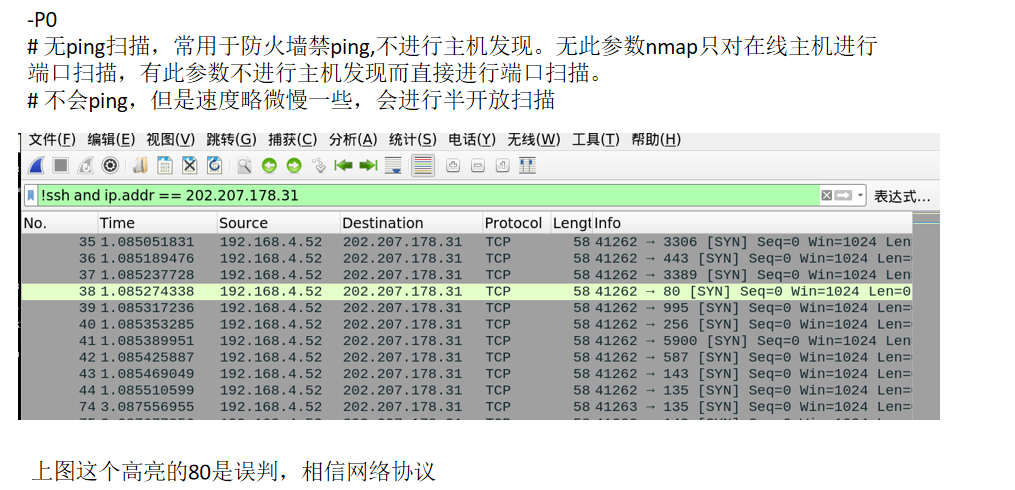Stop the running capture with the square icon

coord(61,166)
